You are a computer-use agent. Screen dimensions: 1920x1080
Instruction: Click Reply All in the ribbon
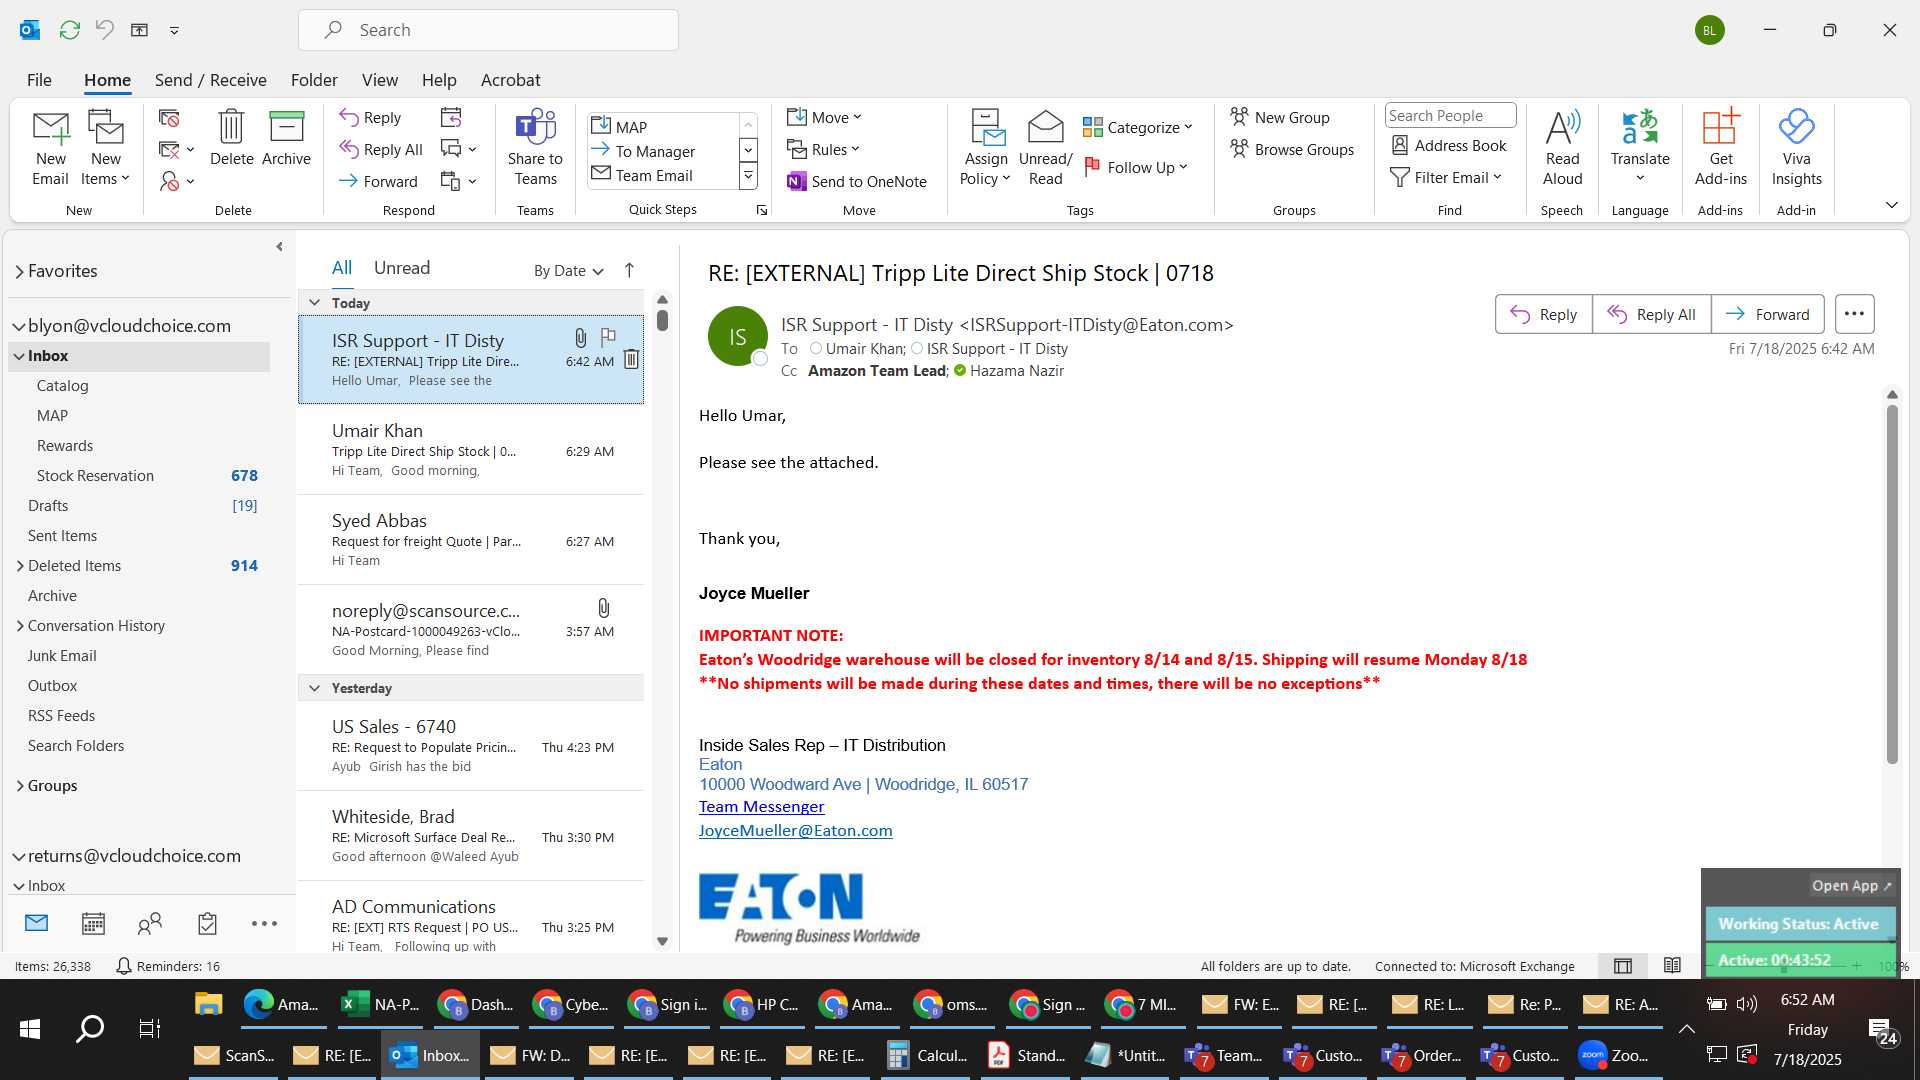point(381,149)
